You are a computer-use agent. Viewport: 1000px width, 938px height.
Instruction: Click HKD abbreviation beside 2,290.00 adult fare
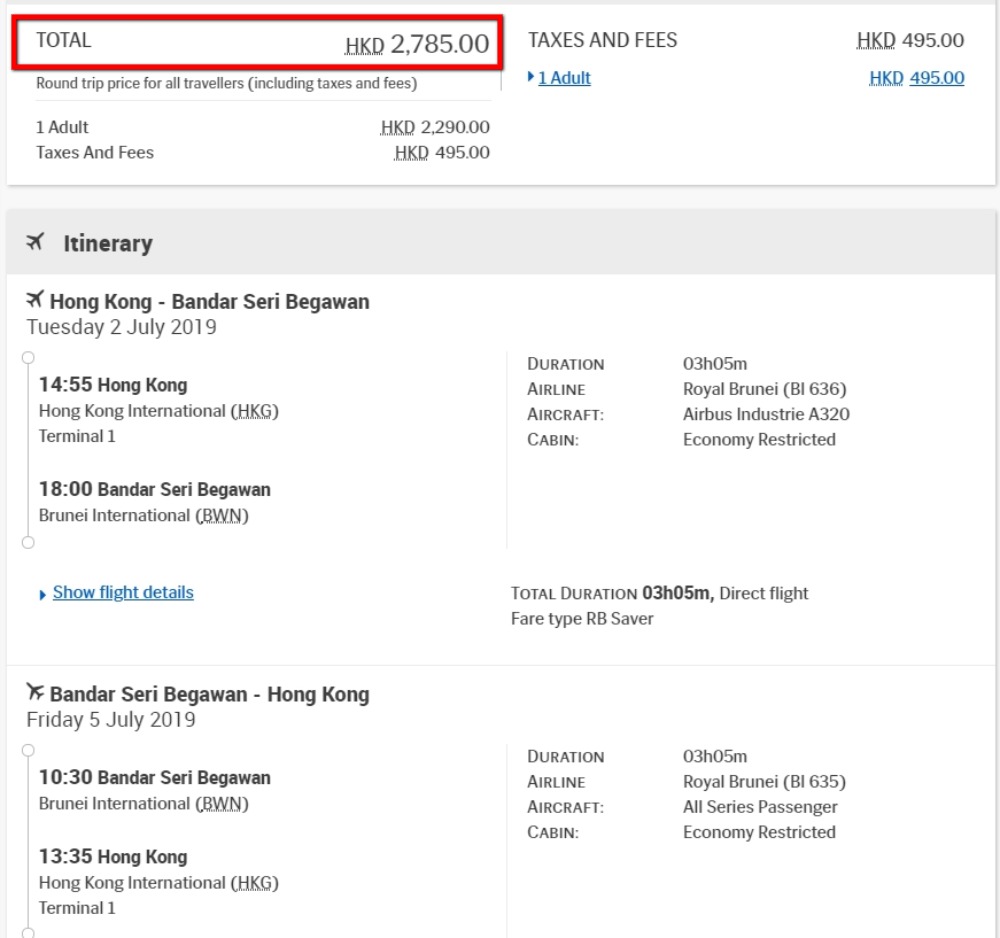[x=397, y=128]
